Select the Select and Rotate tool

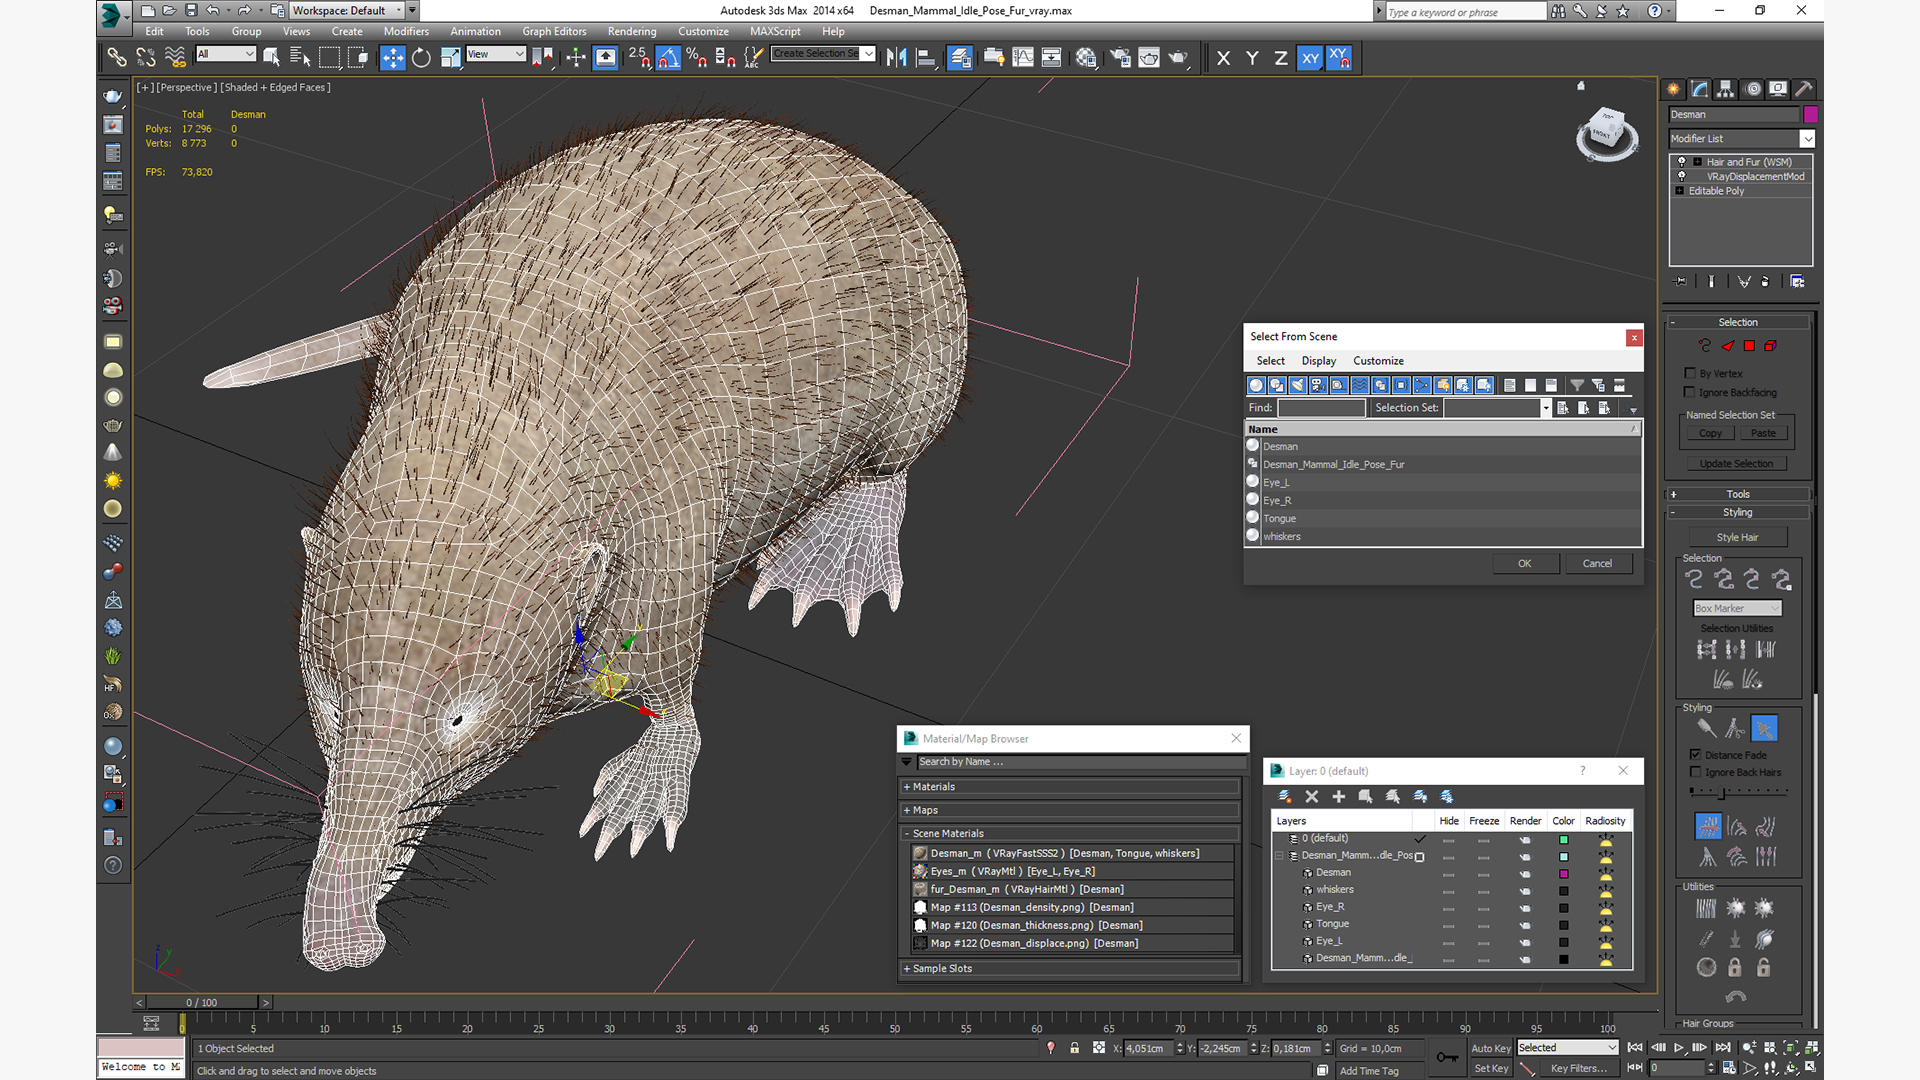tap(421, 58)
